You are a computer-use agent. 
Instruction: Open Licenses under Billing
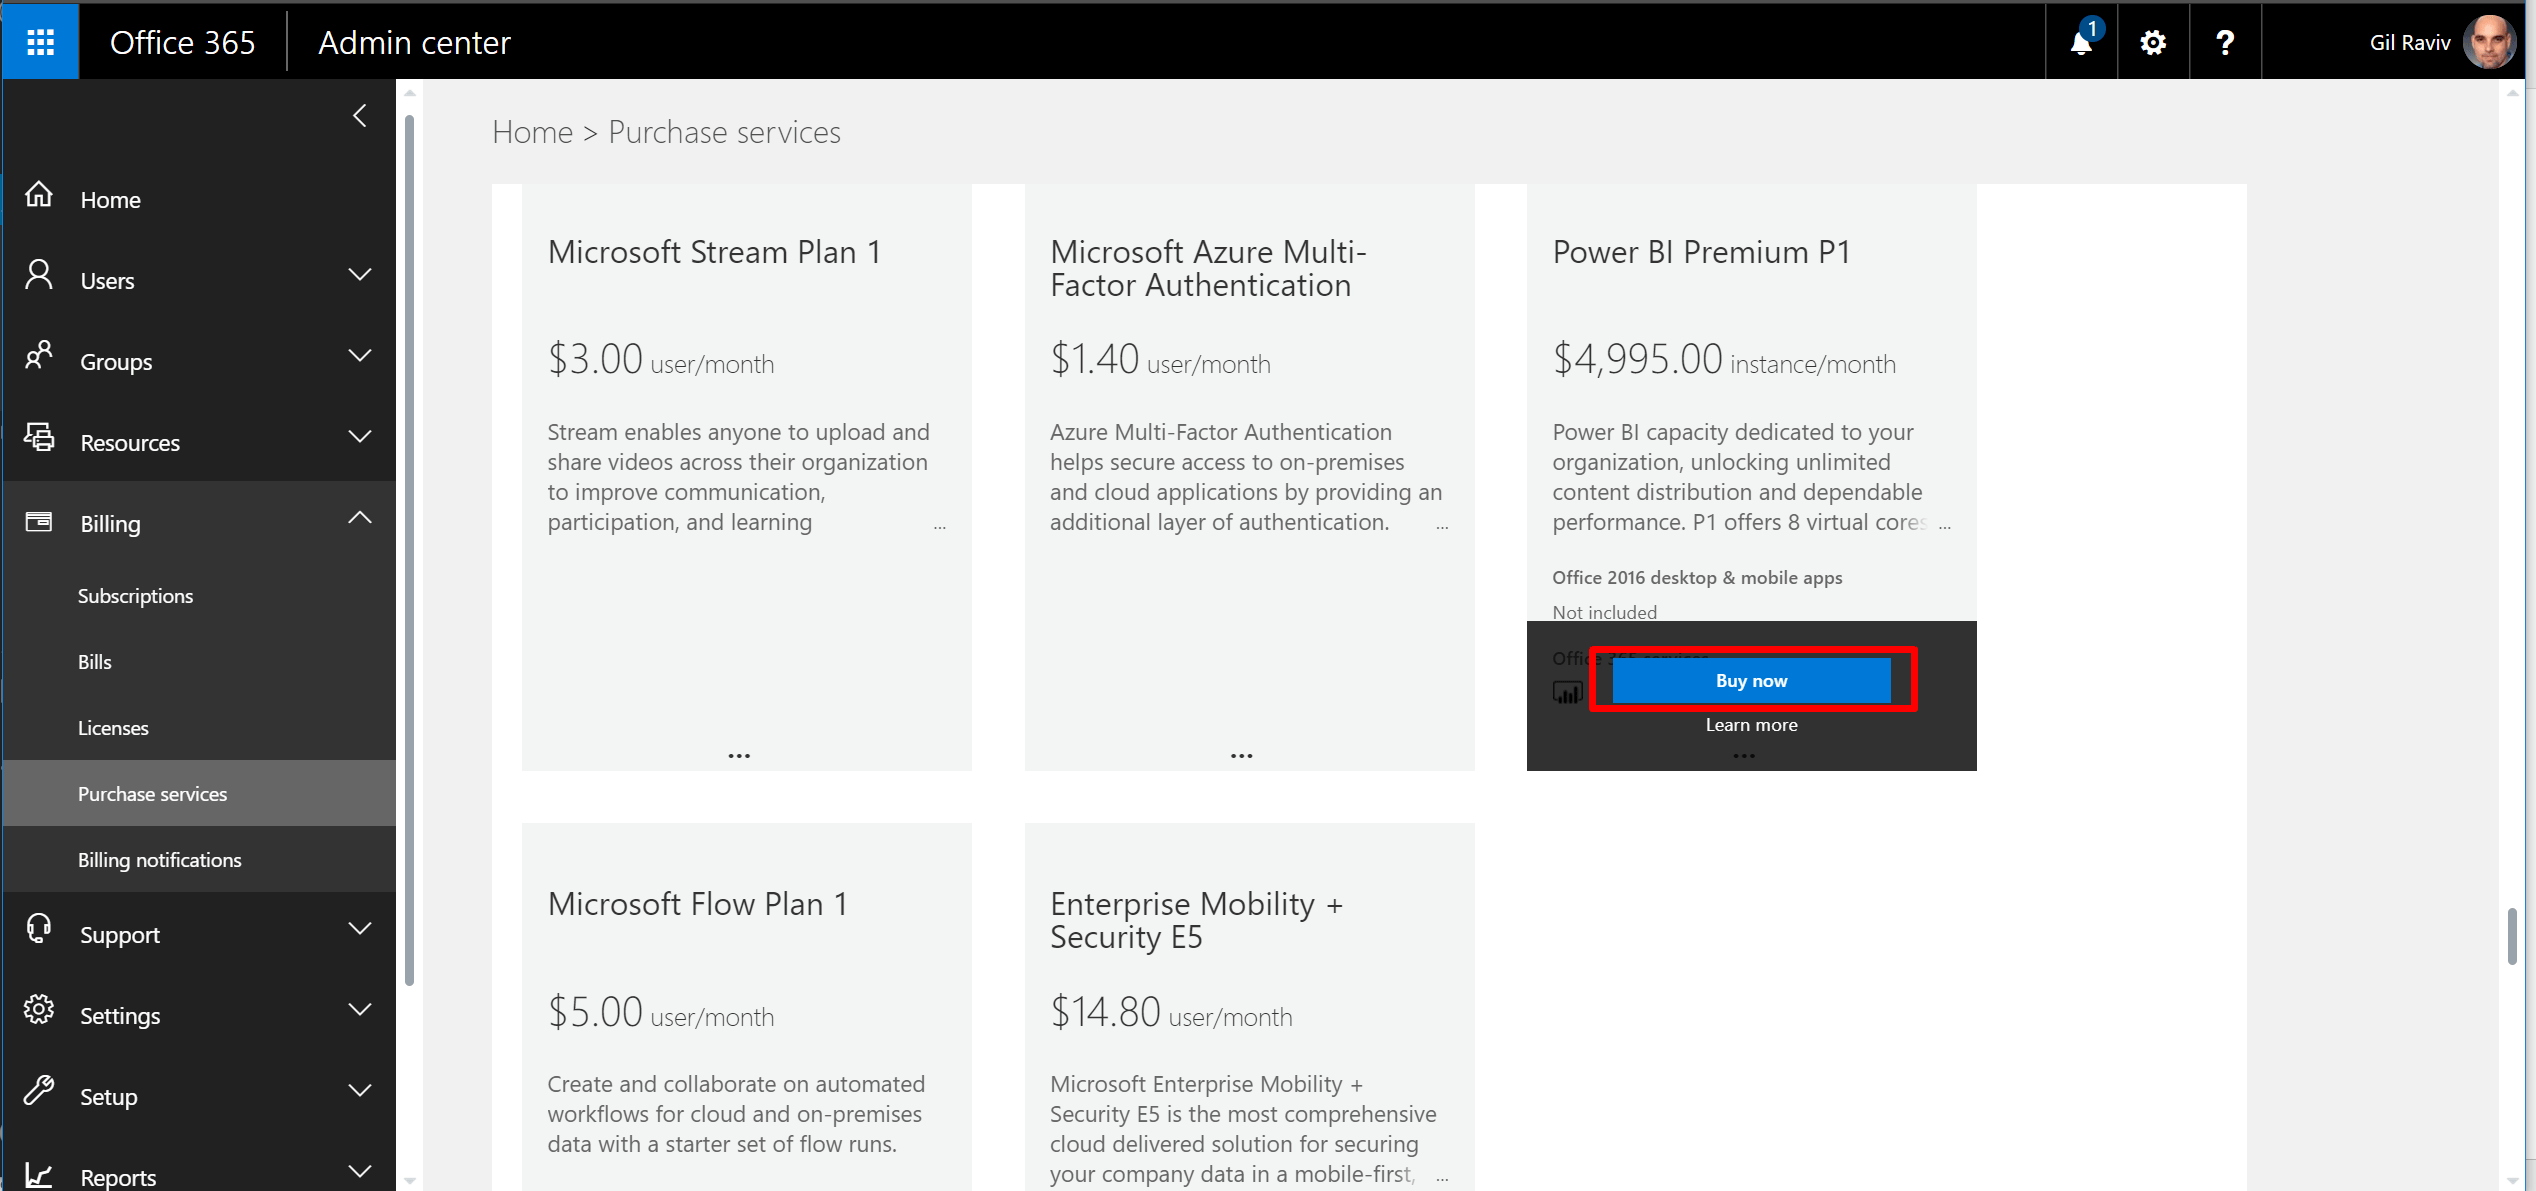[113, 728]
